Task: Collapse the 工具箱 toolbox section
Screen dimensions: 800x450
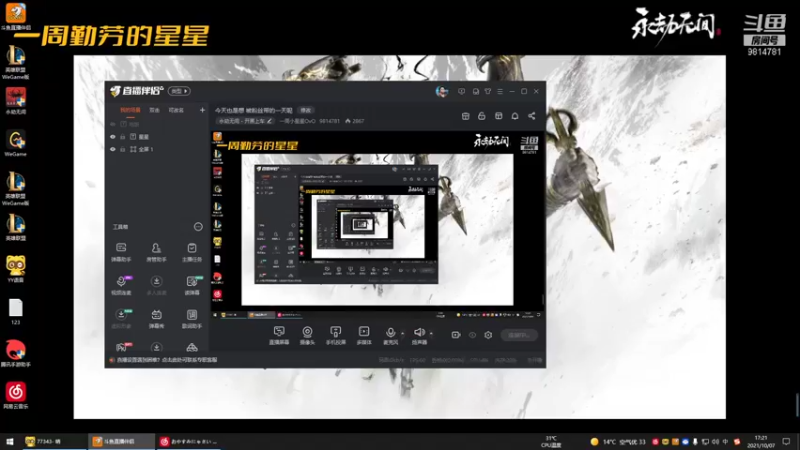Action: click(x=198, y=227)
